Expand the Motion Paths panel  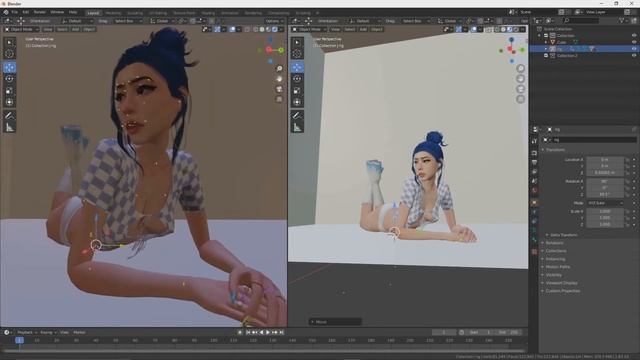point(558,267)
